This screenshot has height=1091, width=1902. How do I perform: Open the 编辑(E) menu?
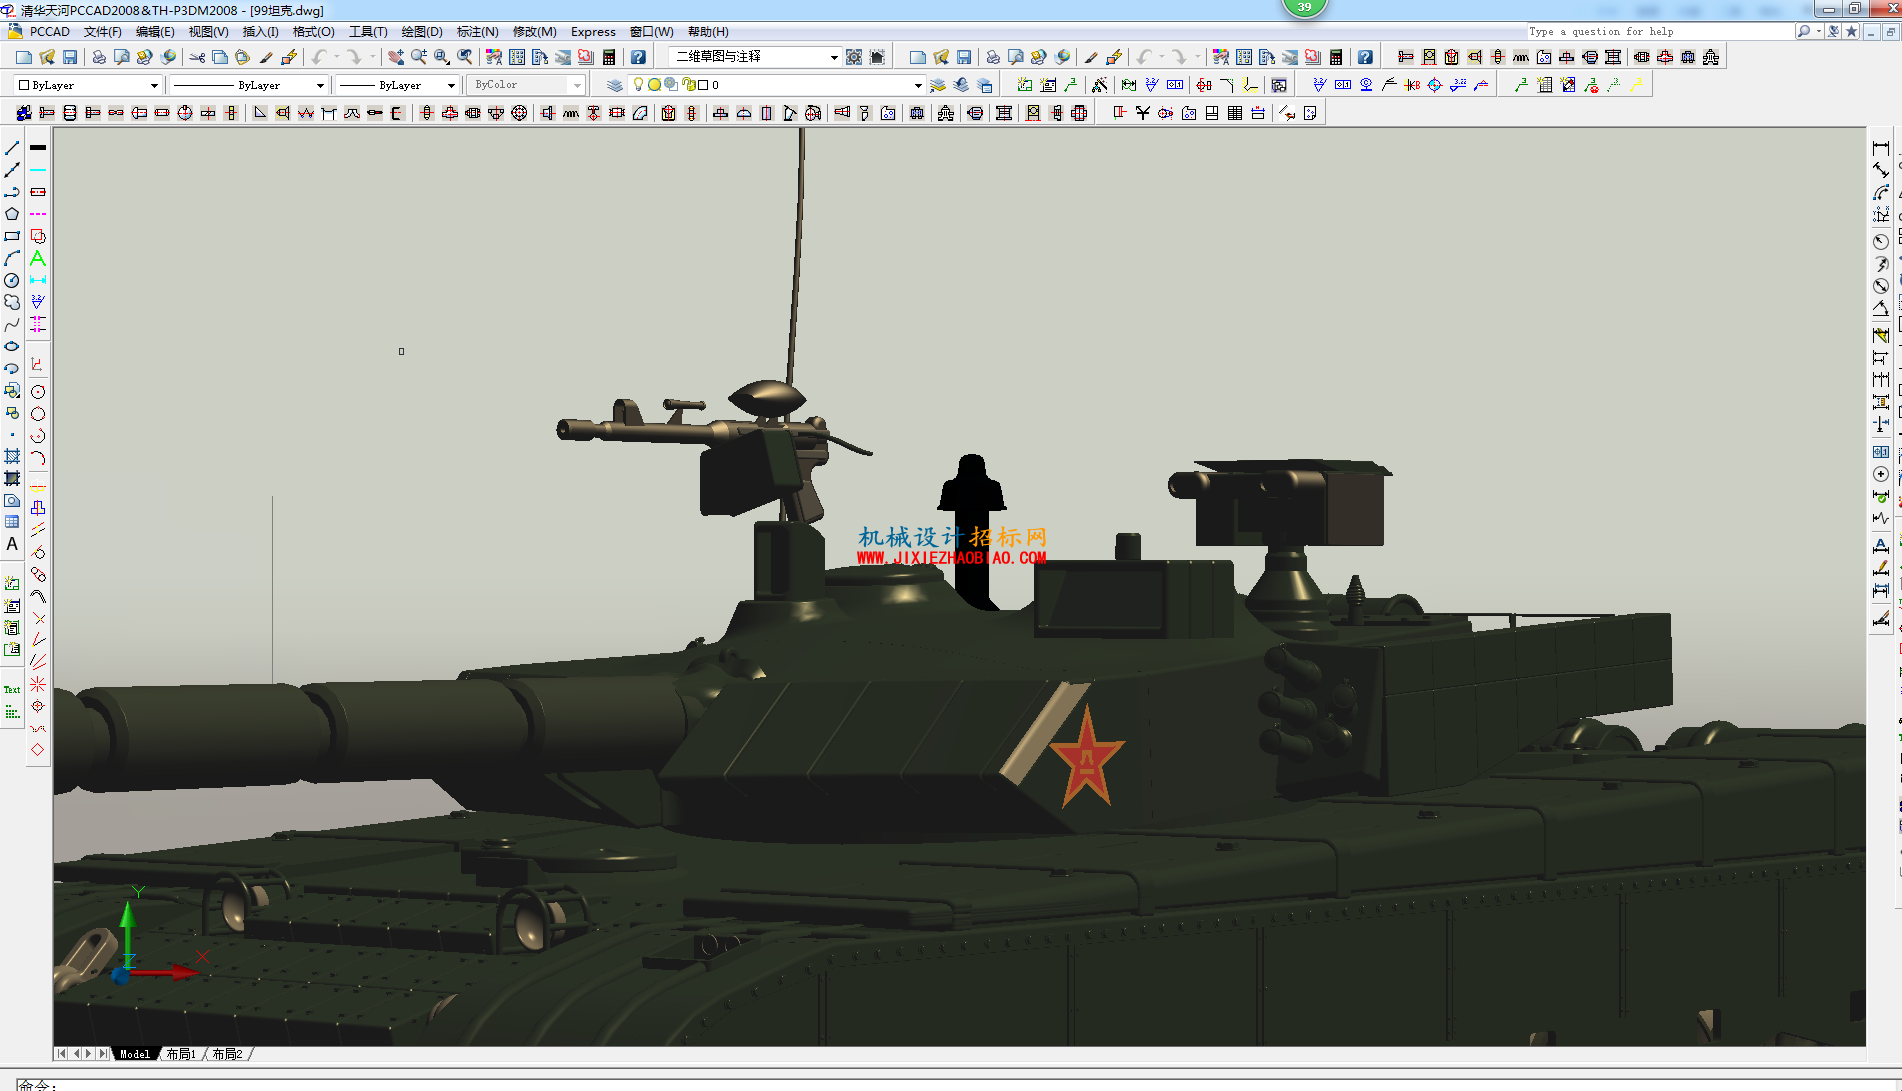(x=155, y=31)
